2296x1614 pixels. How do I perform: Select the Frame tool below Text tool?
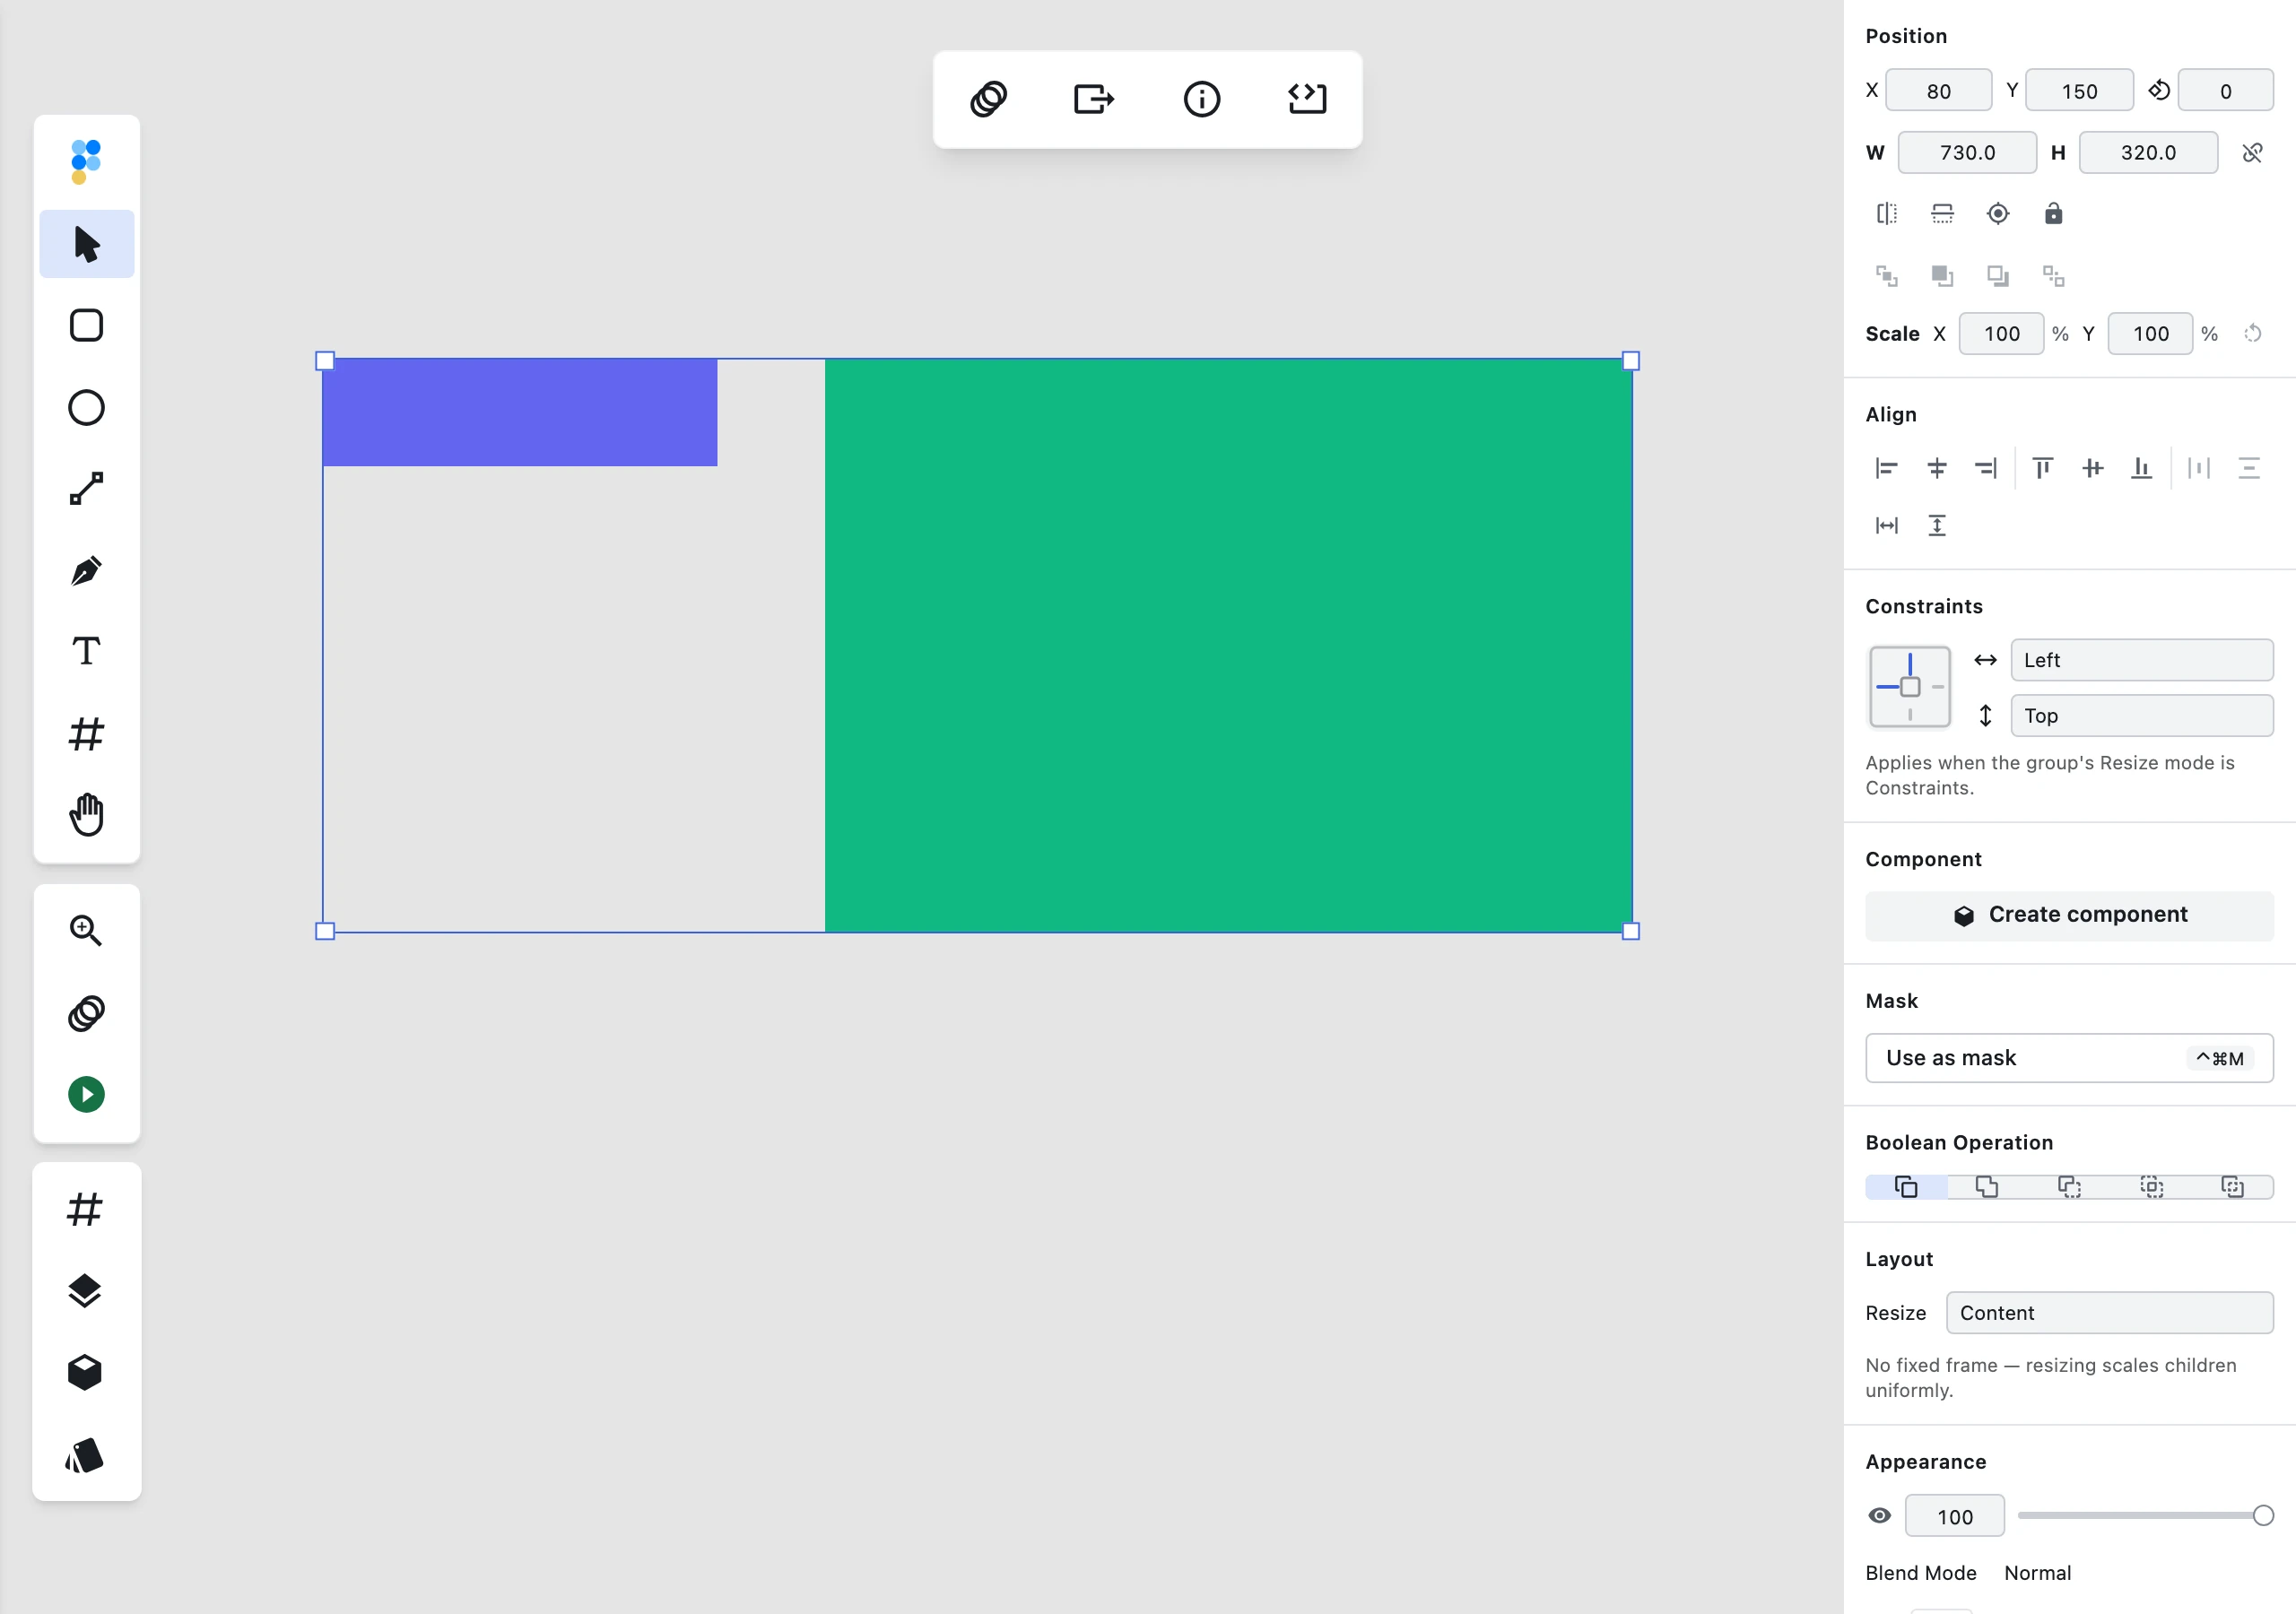click(87, 734)
